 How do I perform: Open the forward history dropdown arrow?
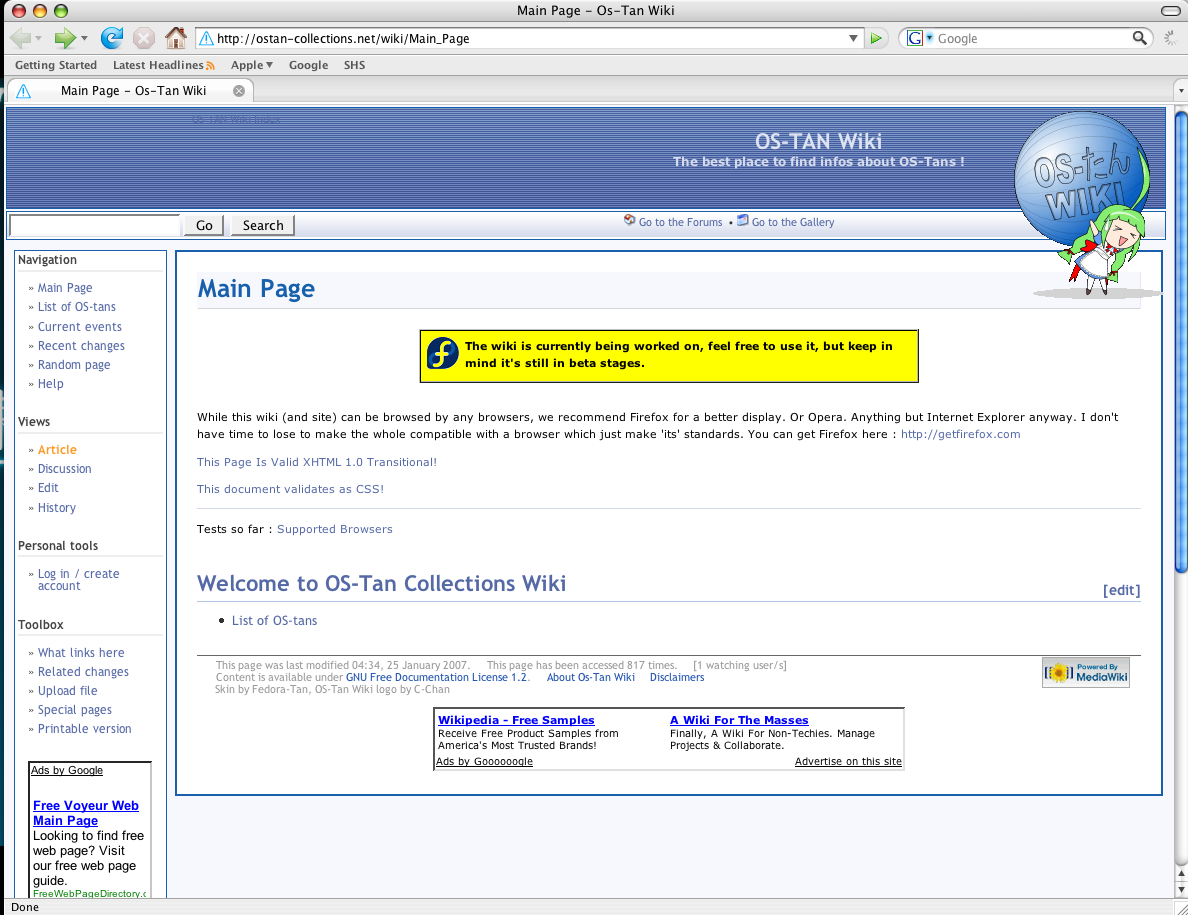point(84,39)
